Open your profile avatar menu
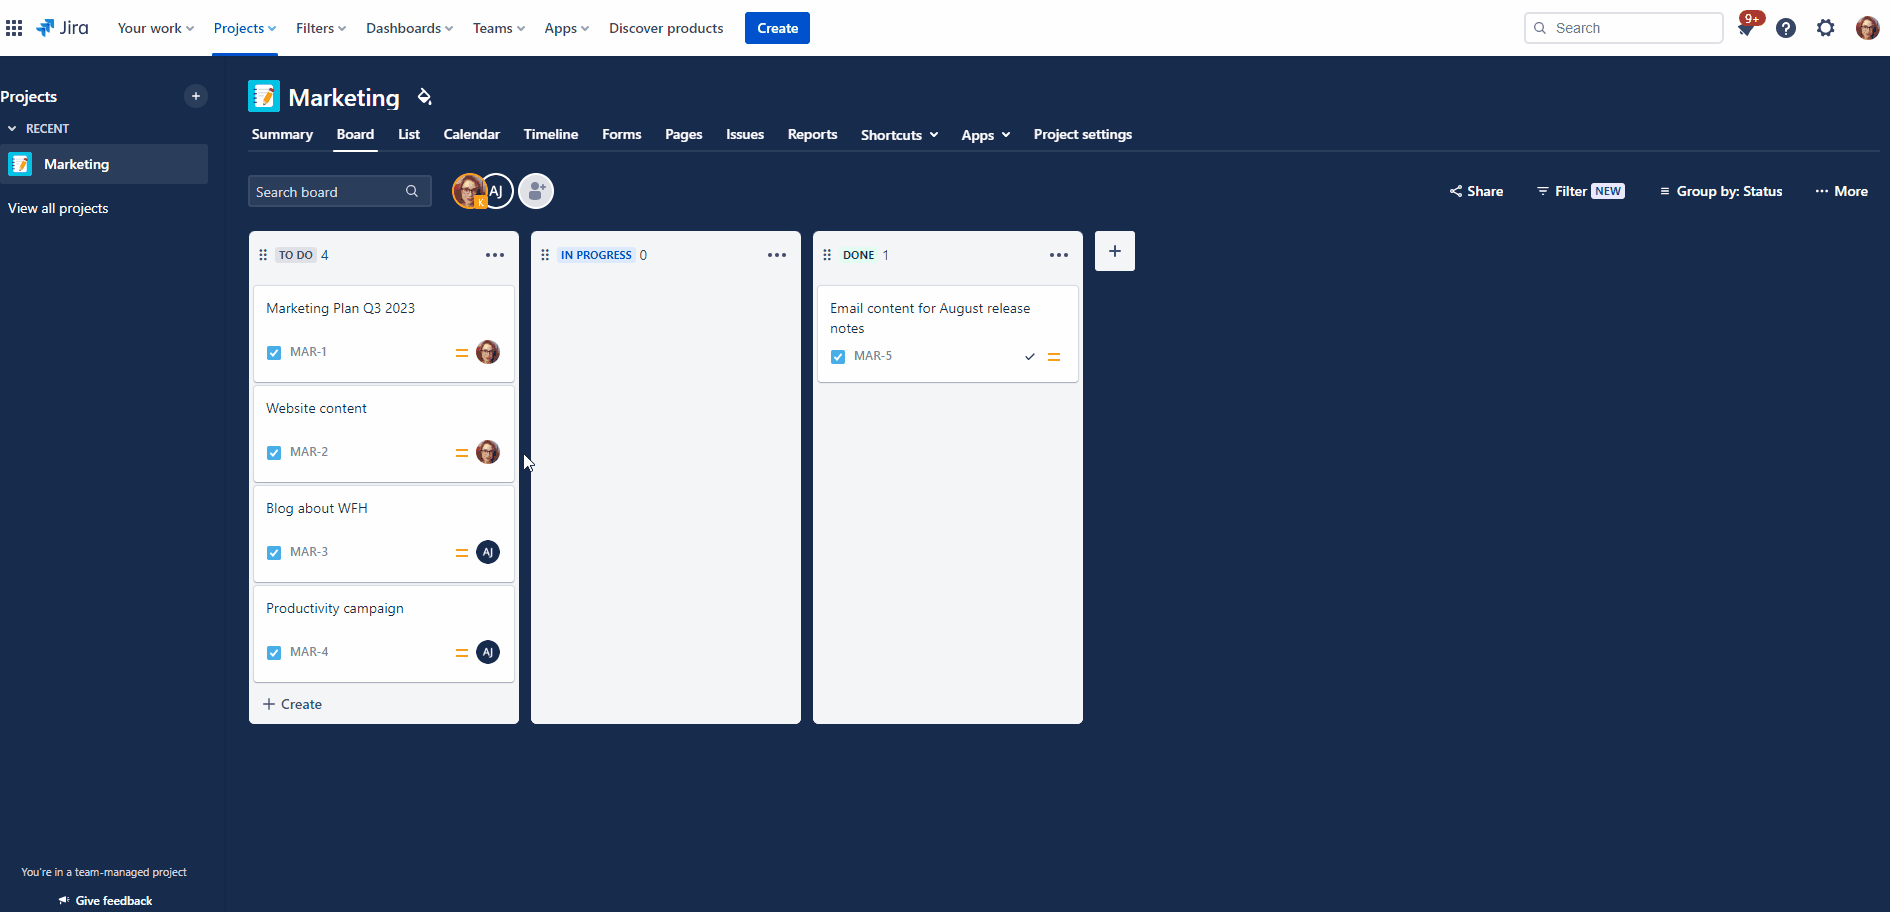Image resolution: width=1890 pixels, height=912 pixels. (x=1867, y=28)
